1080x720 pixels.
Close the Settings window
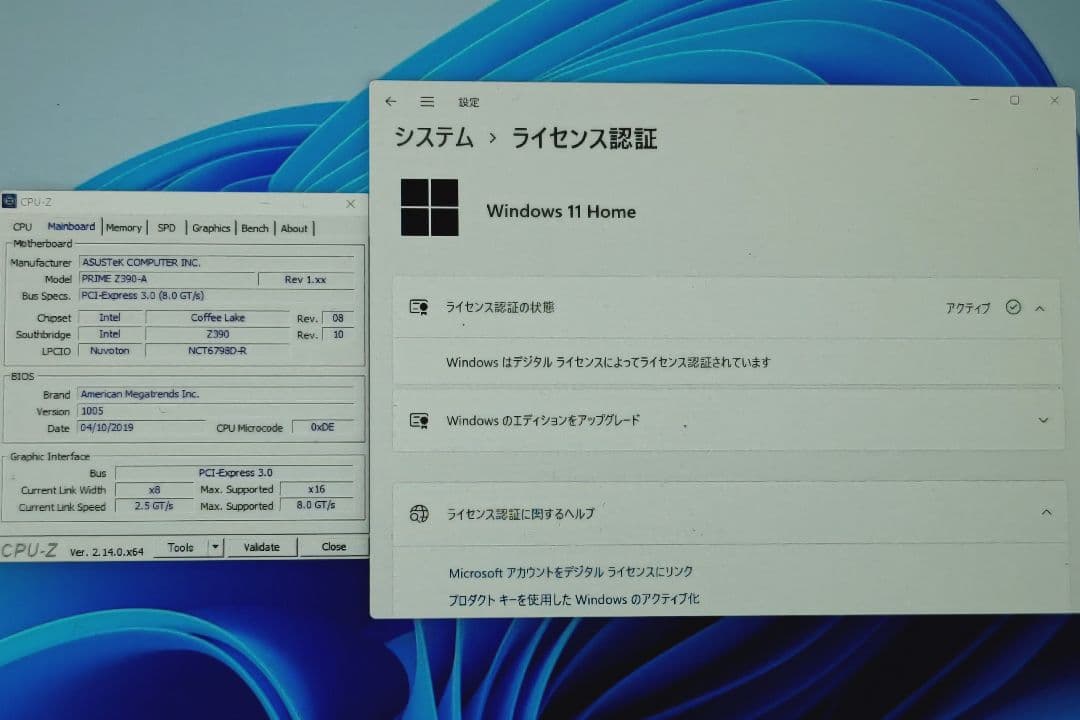click(x=1055, y=100)
